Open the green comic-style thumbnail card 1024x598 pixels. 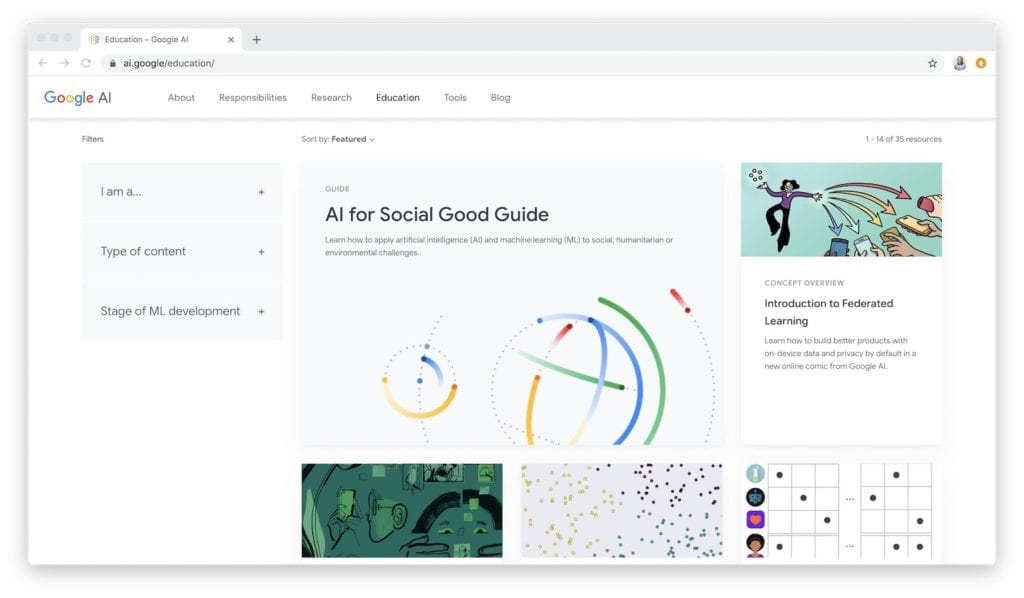[x=402, y=511]
